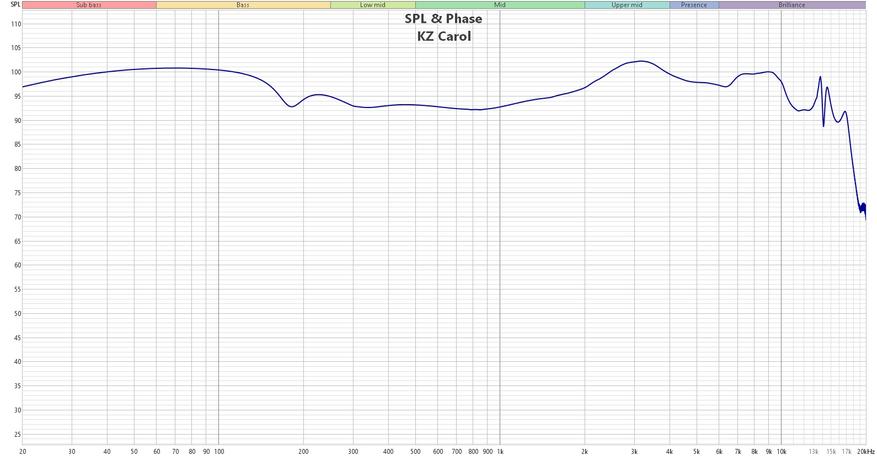Click the 600 Hz frequency label
Screen dimensions: 877x458
pyautogui.click(x=438, y=451)
